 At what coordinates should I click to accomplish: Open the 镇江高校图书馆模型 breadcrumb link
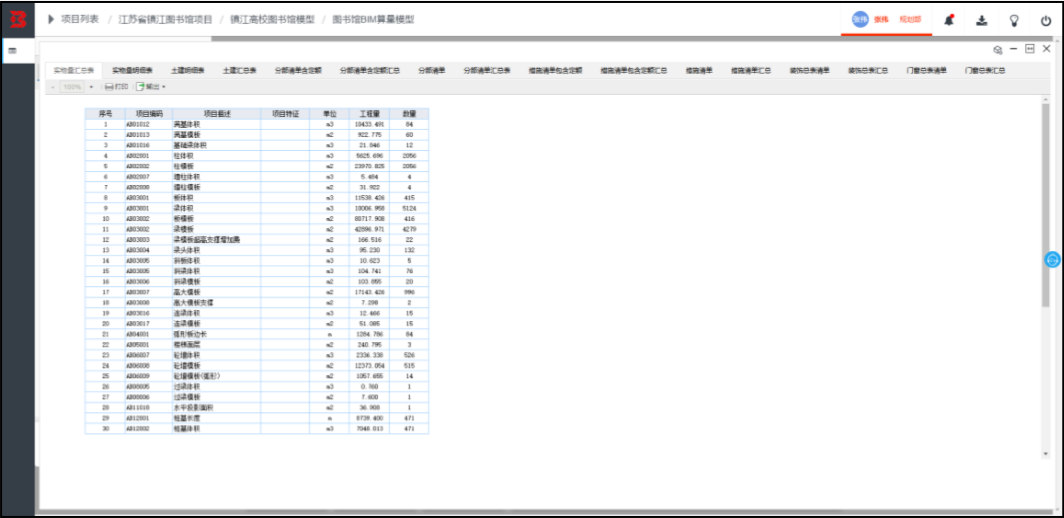pyautogui.click(x=272, y=20)
